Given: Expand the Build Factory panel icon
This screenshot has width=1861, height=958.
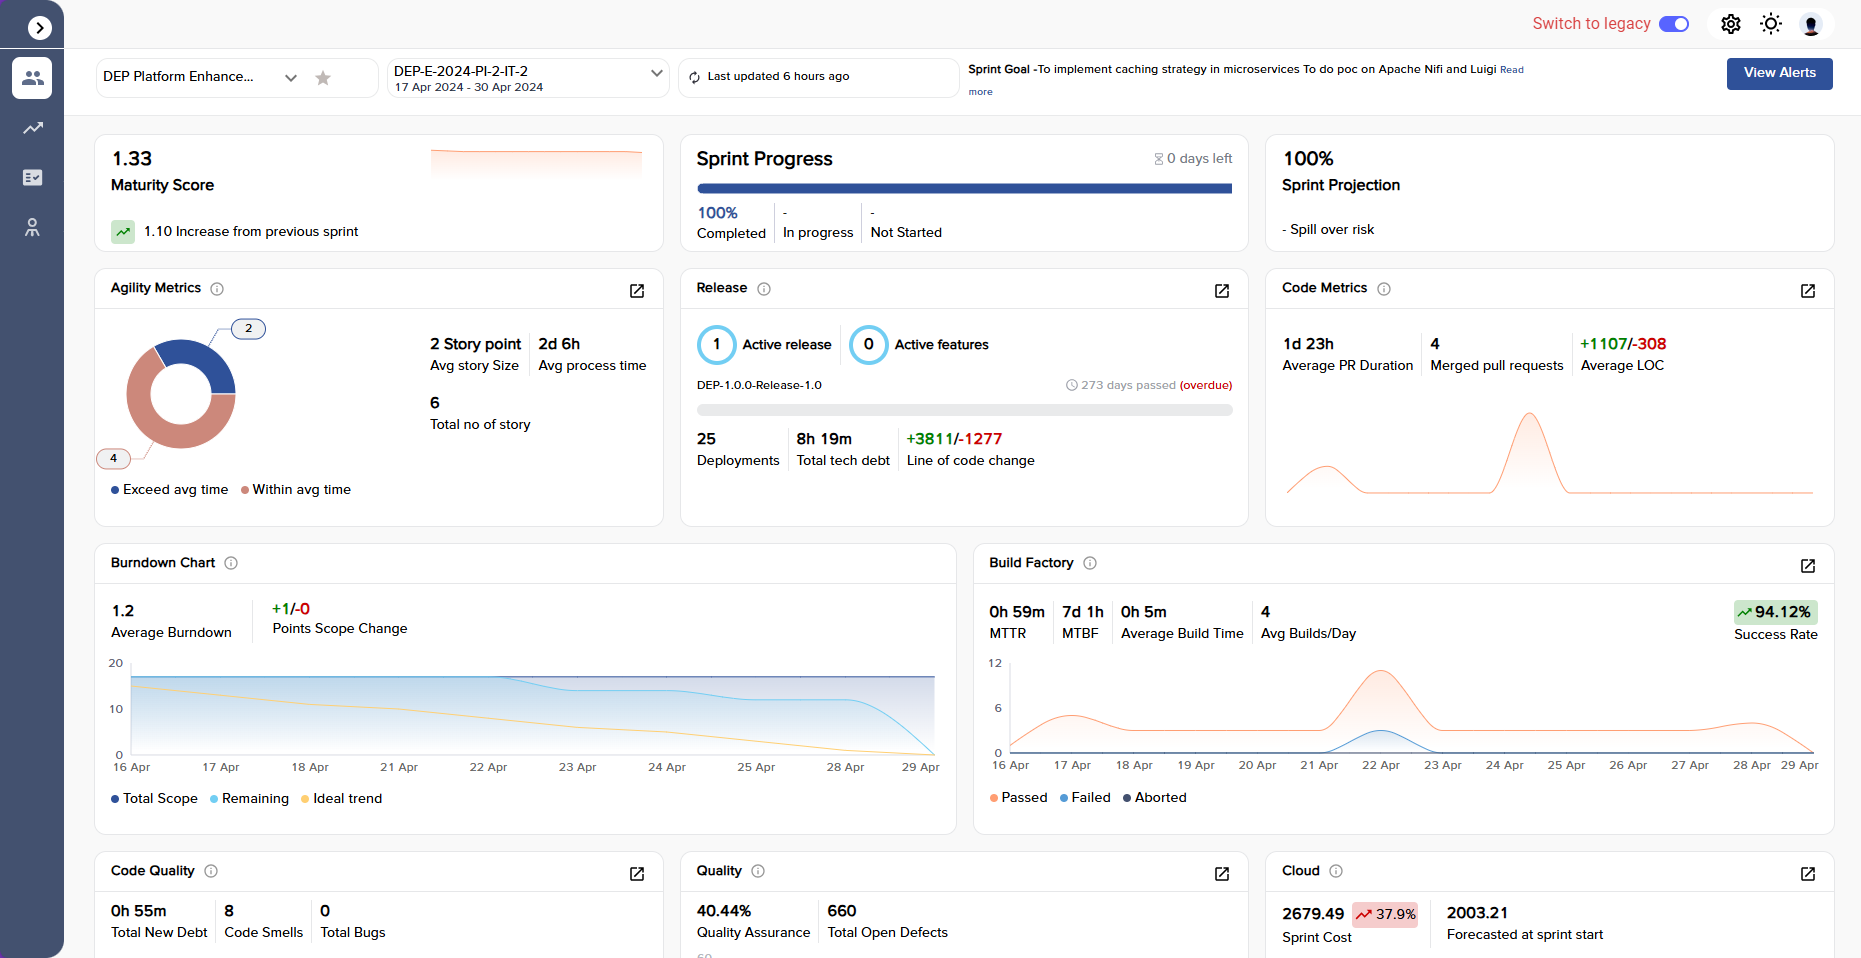Looking at the screenshot, I should [x=1808, y=566].
